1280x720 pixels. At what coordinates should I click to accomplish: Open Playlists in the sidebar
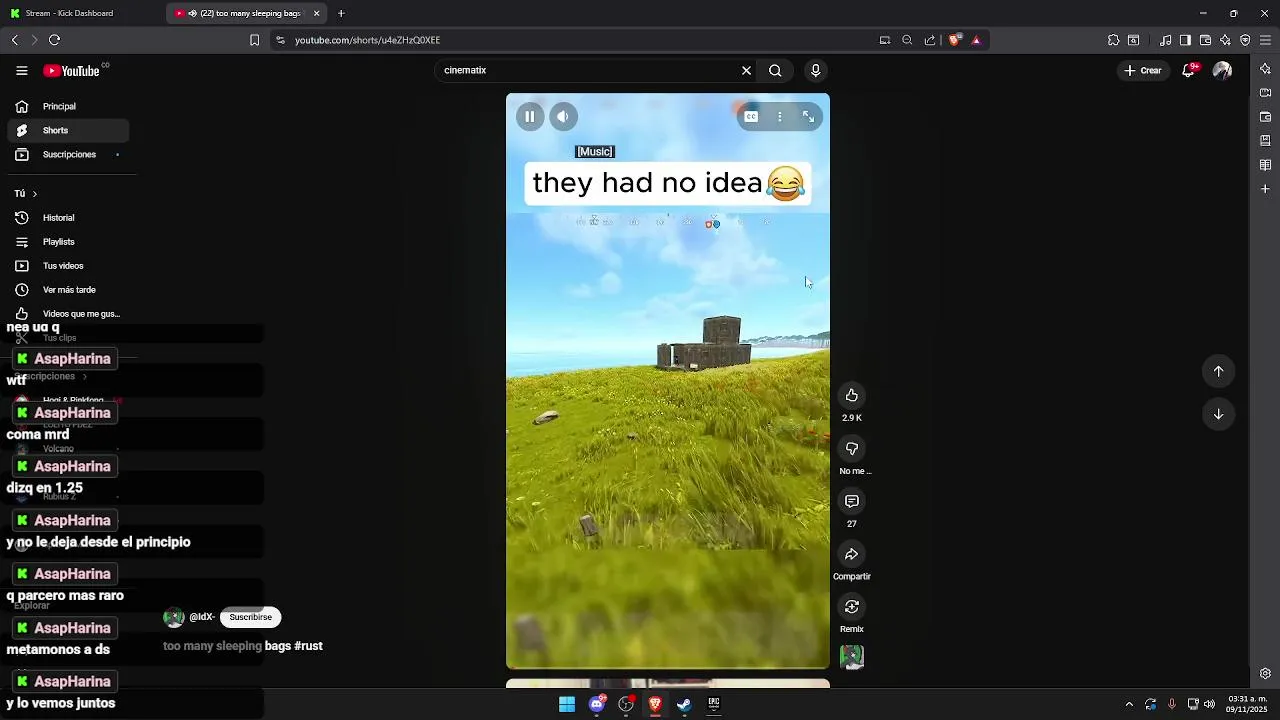pos(68,242)
